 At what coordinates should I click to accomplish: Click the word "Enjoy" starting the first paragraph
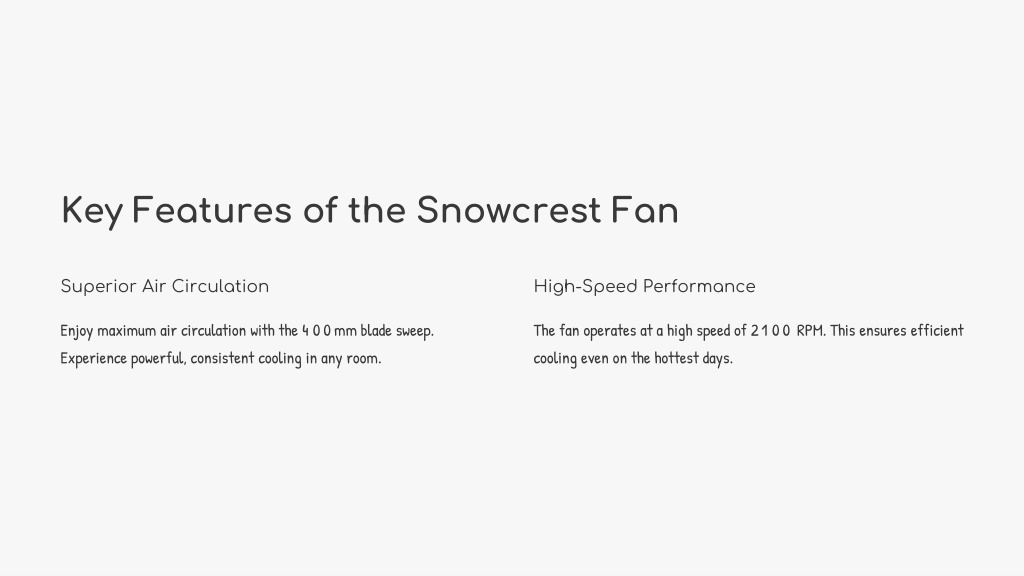(76, 331)
